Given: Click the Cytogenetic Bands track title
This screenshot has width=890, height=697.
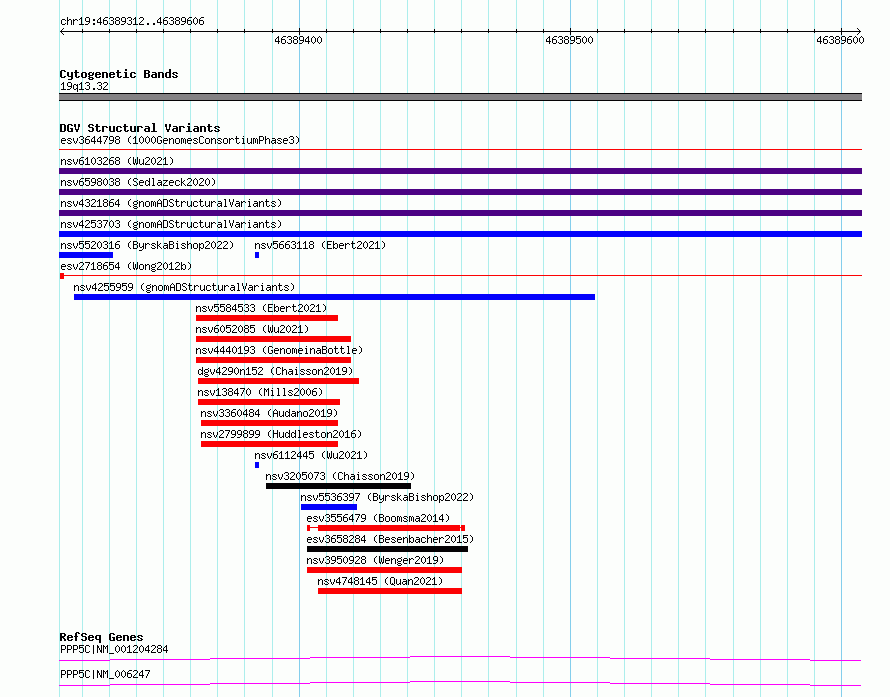Looking at the screenshot, I should pos(119,74).
